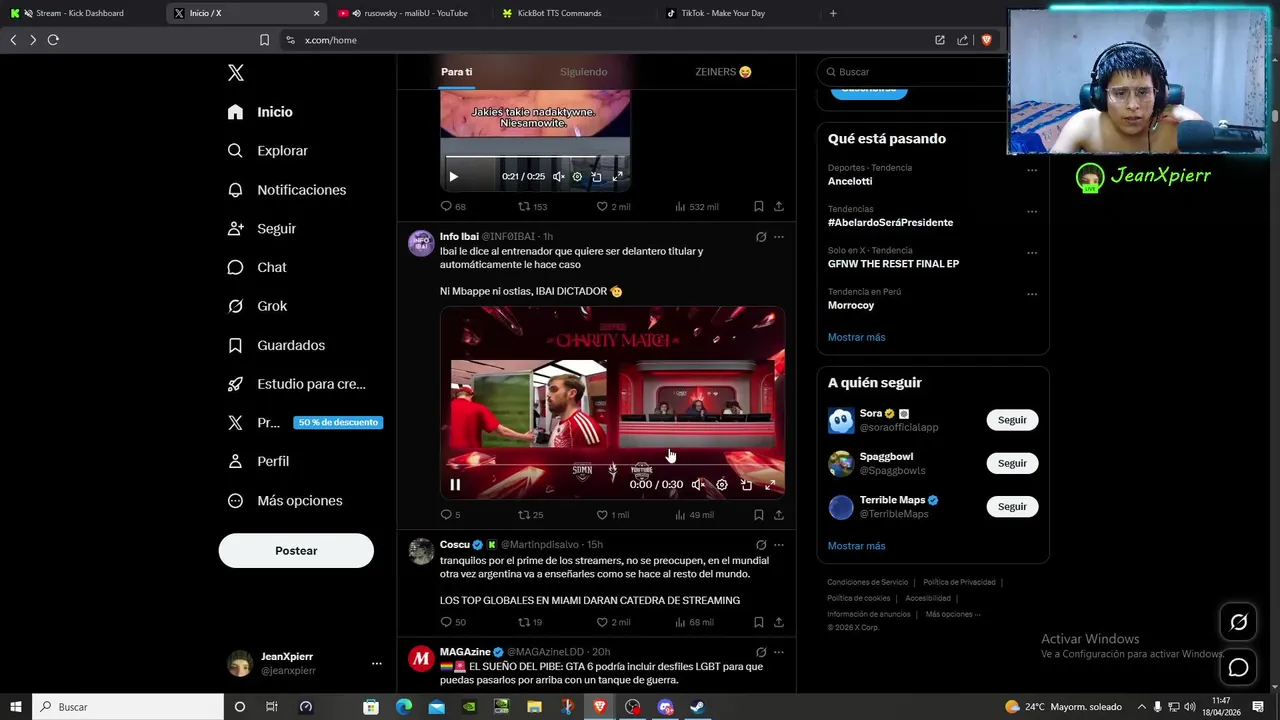Click the Grok icon on Info Ibai post
The width and height of the screenshot is (1280, 720).
761,237
